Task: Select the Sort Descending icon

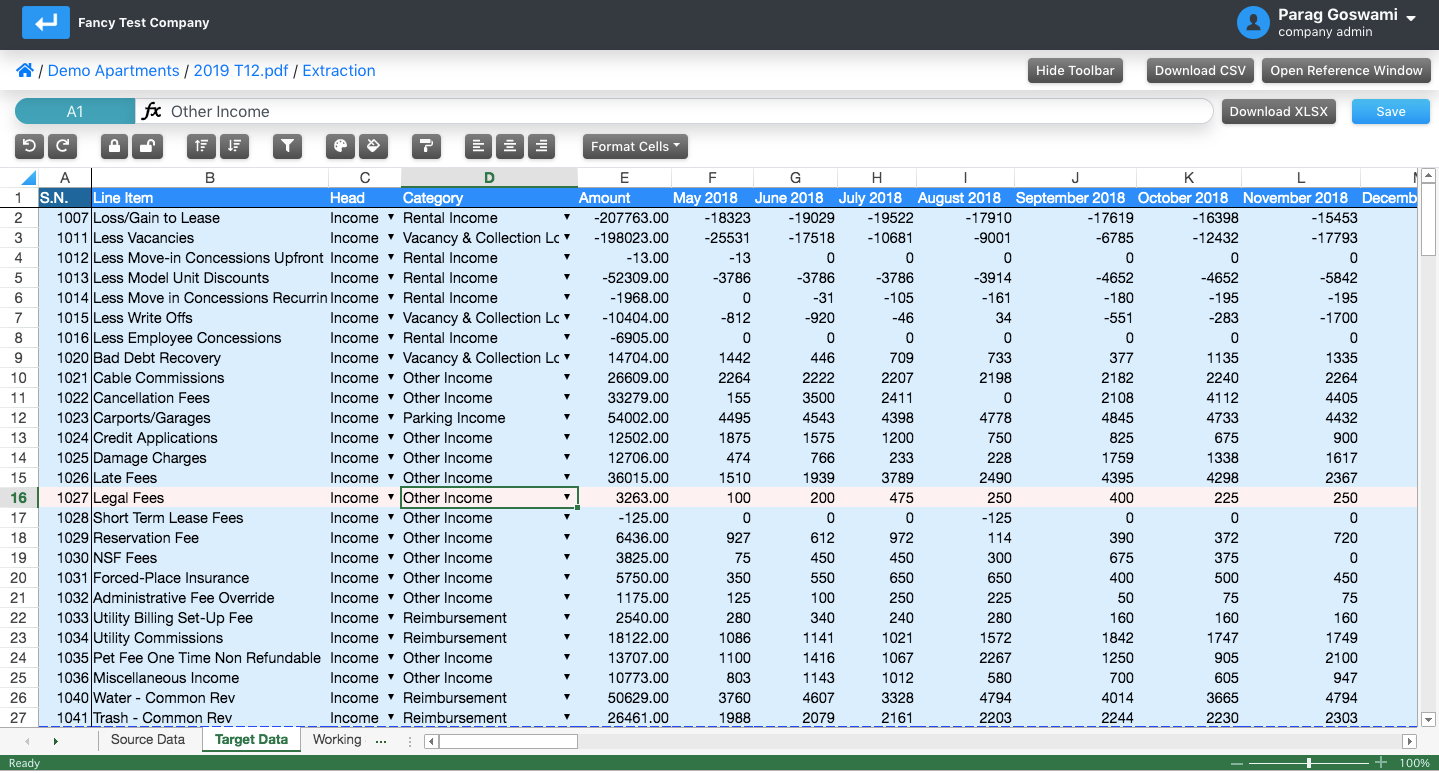Action: [234, 146]
